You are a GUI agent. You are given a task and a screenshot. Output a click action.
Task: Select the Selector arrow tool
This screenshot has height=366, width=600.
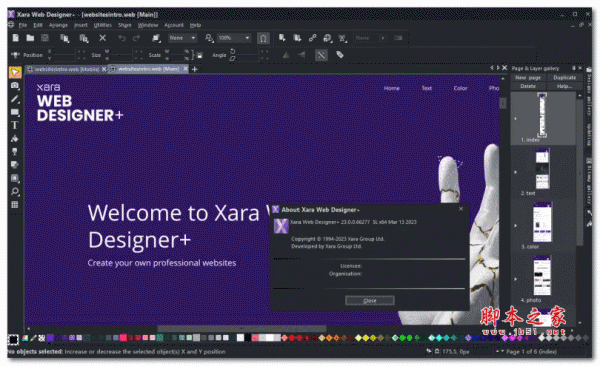(15, 72)
